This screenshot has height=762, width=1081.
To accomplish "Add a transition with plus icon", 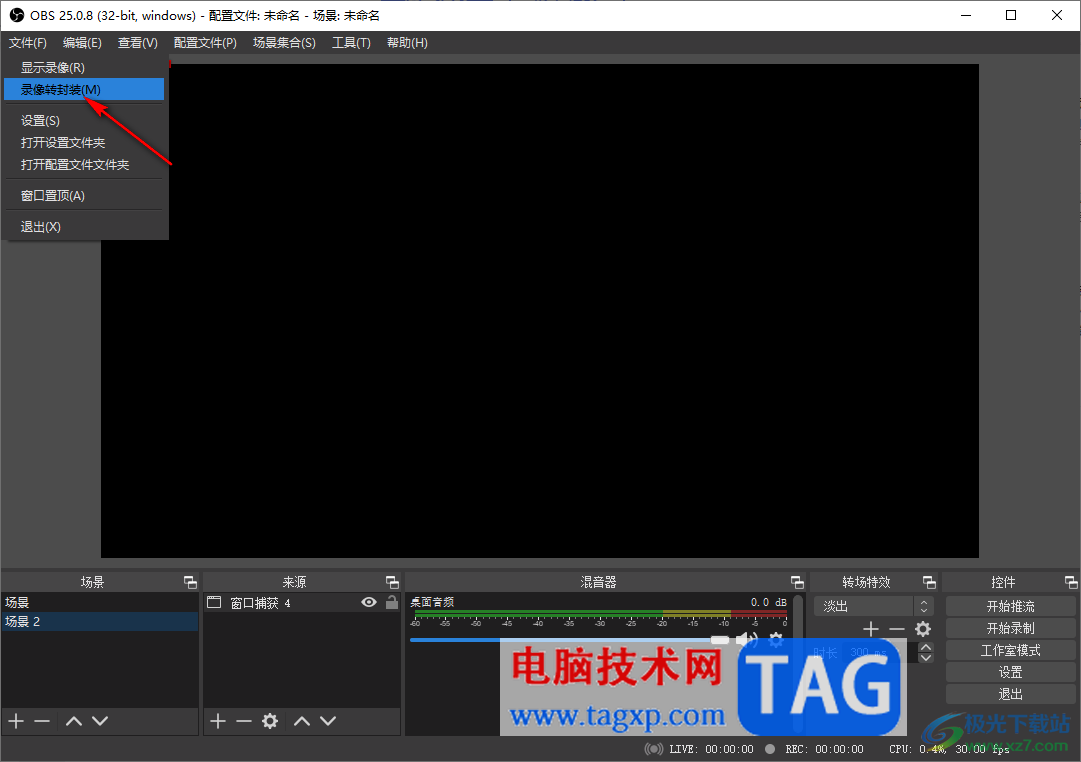I will pos(871,629).
